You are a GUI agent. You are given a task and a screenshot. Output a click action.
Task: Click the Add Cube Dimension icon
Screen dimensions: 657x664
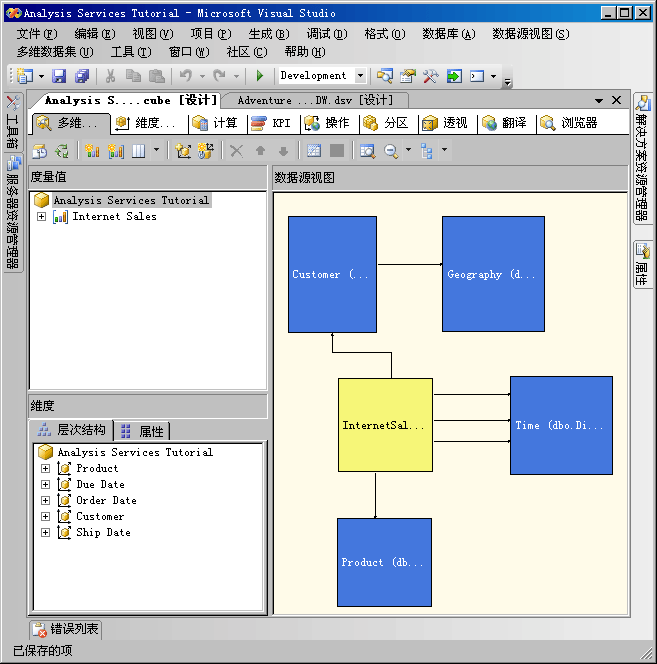click(x=183, y=151)
